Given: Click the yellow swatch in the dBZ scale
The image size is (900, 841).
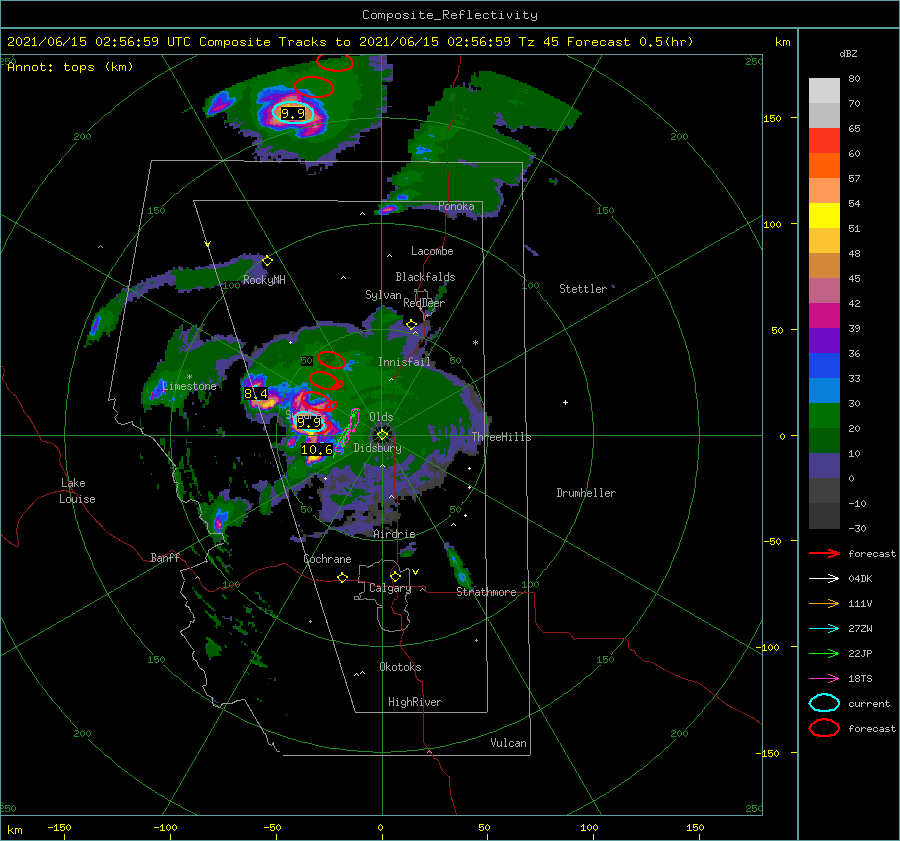Looking at the screenshot, I should pos(824,215).
